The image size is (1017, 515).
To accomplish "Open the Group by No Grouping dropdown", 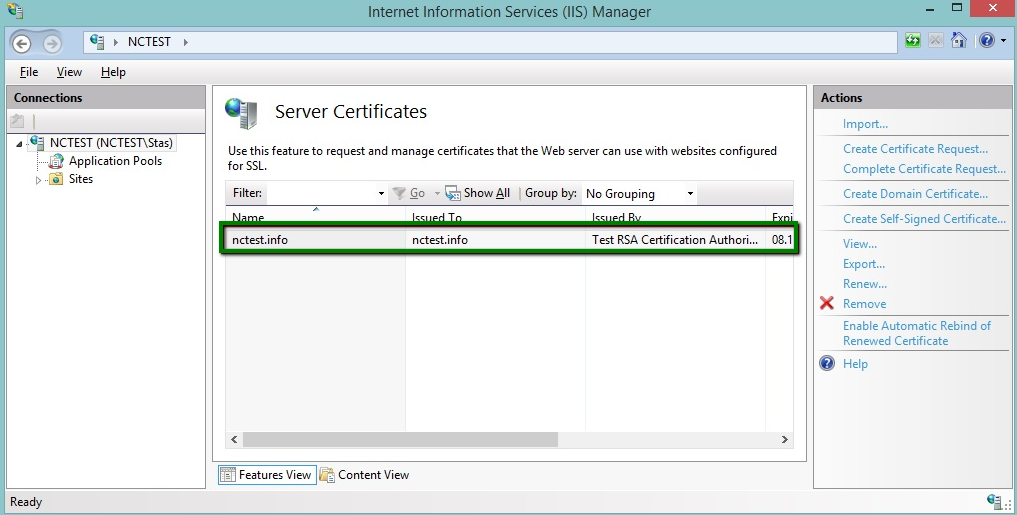I will [x=640, y=193].
